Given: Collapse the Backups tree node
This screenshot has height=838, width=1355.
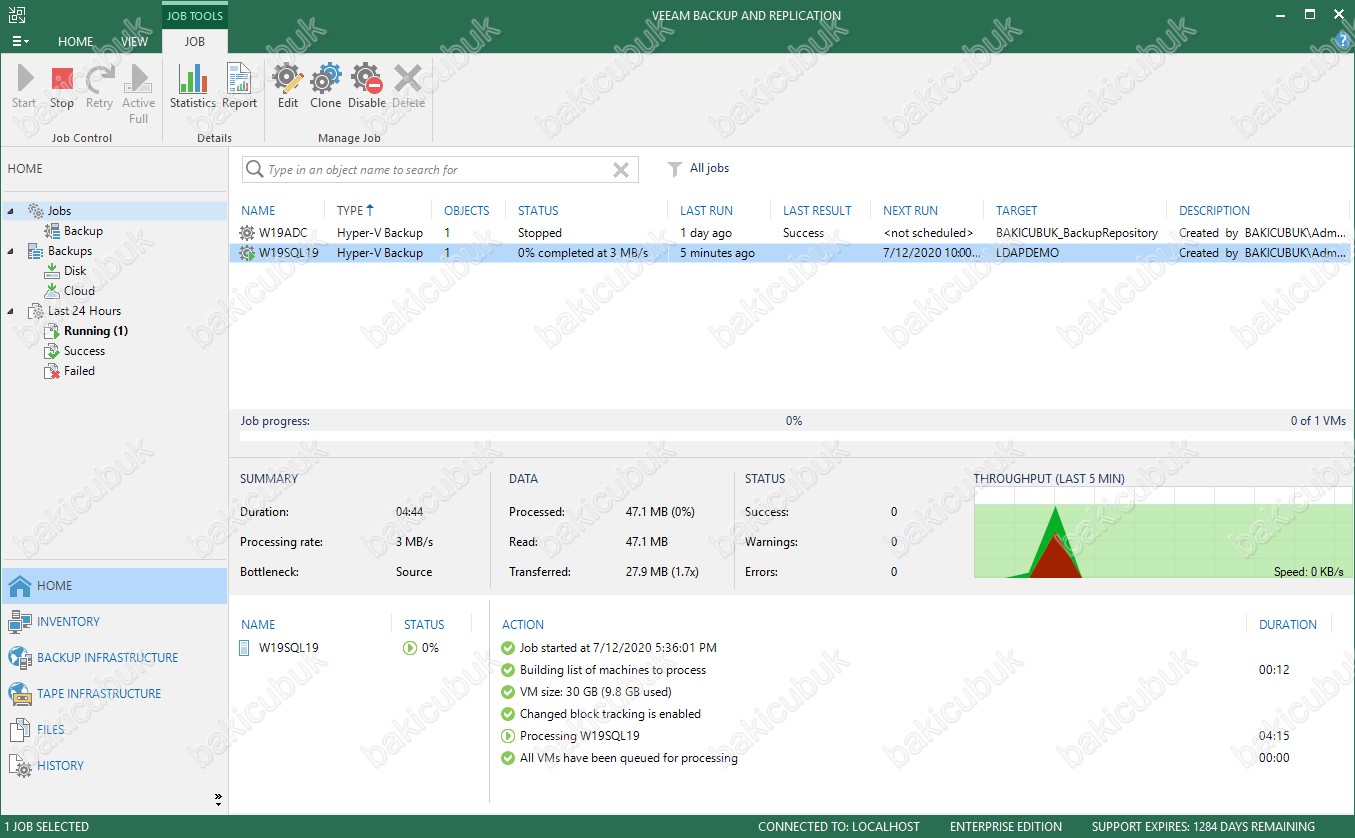Looking at the screenshot, I should (x=12, y=251).
